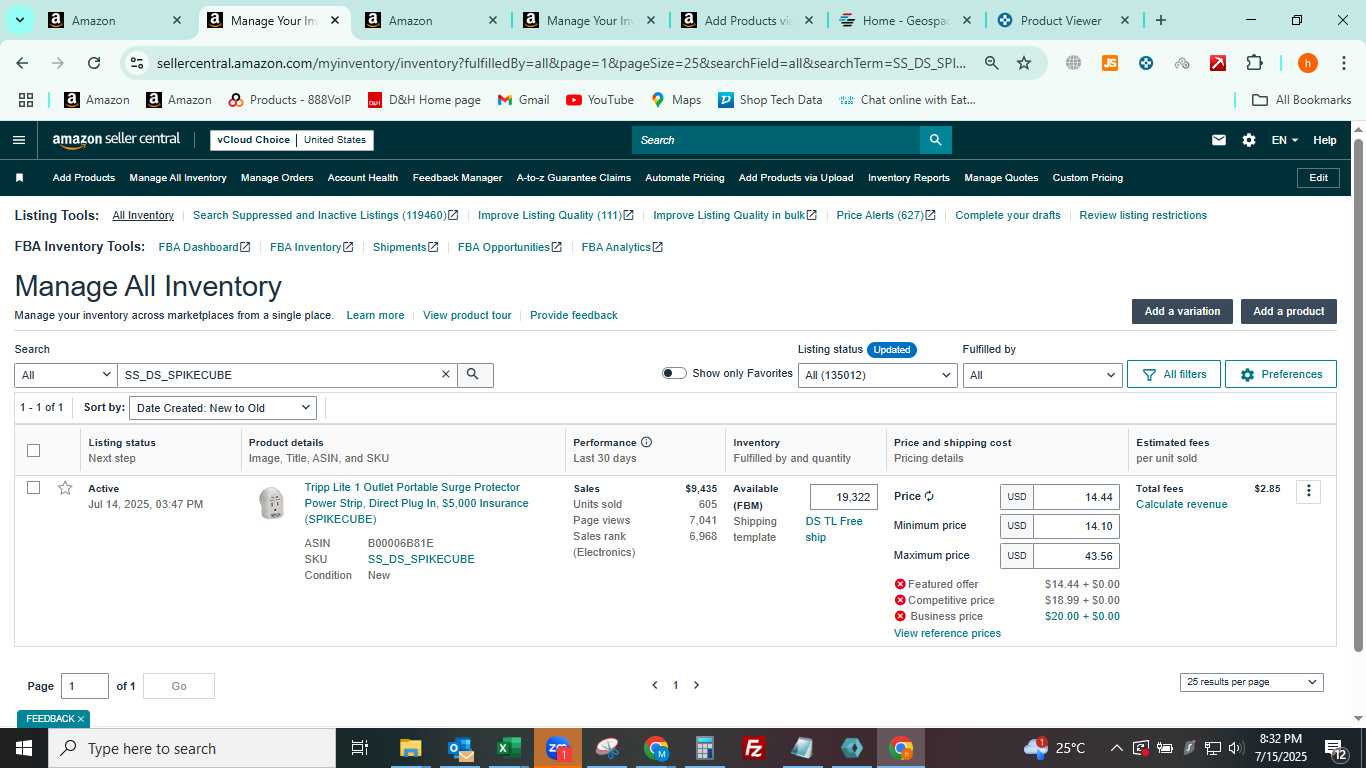Open the Preferences button
Image resolution: width=1366 pixels, height=768 pixels.
[1281, 374]
